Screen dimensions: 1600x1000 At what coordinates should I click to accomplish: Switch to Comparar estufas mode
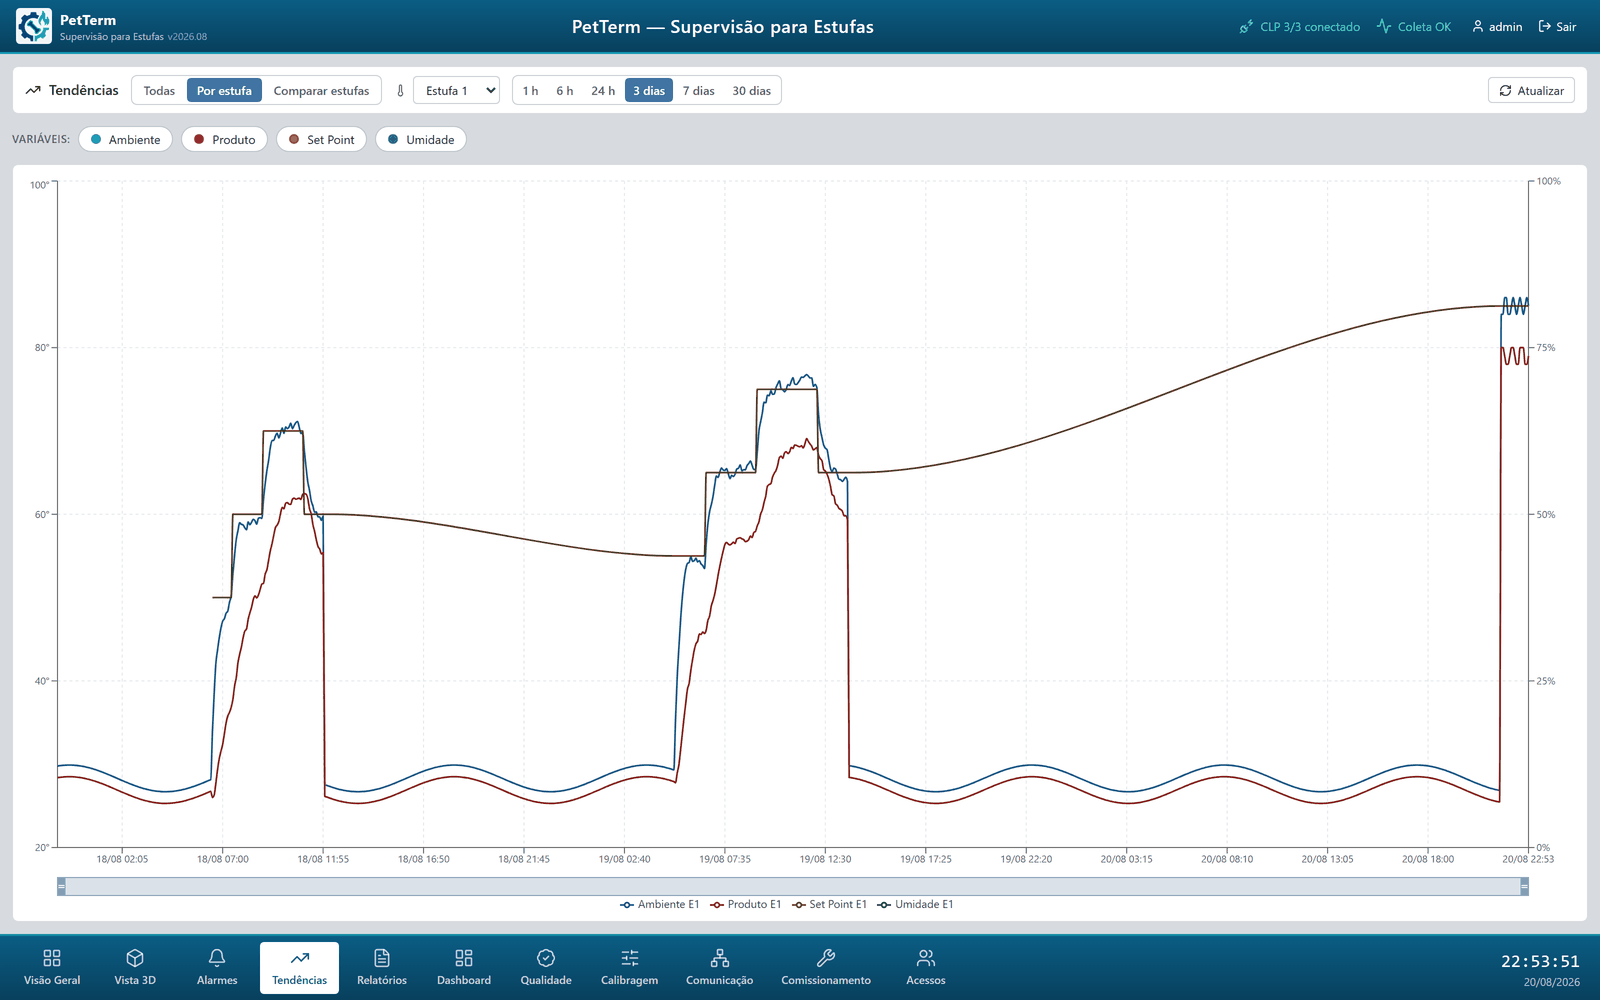point(321,91)
